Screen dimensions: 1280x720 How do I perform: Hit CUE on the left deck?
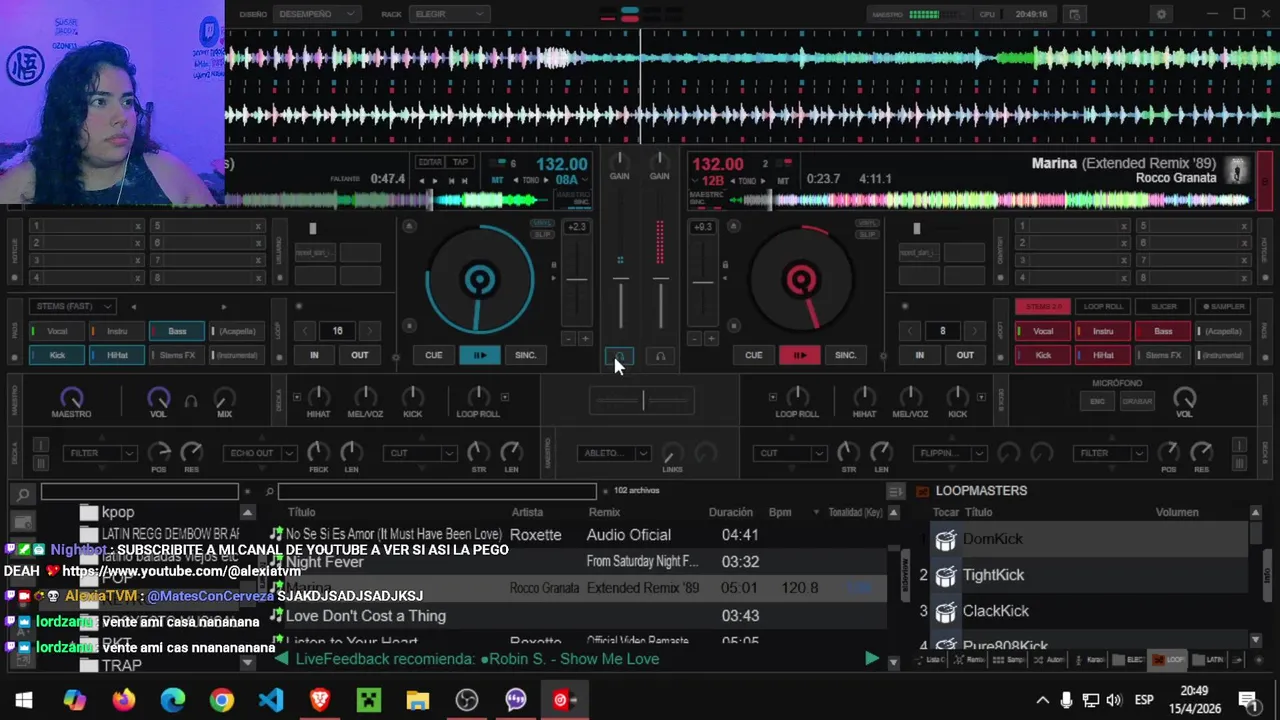[x=433, y=355]
